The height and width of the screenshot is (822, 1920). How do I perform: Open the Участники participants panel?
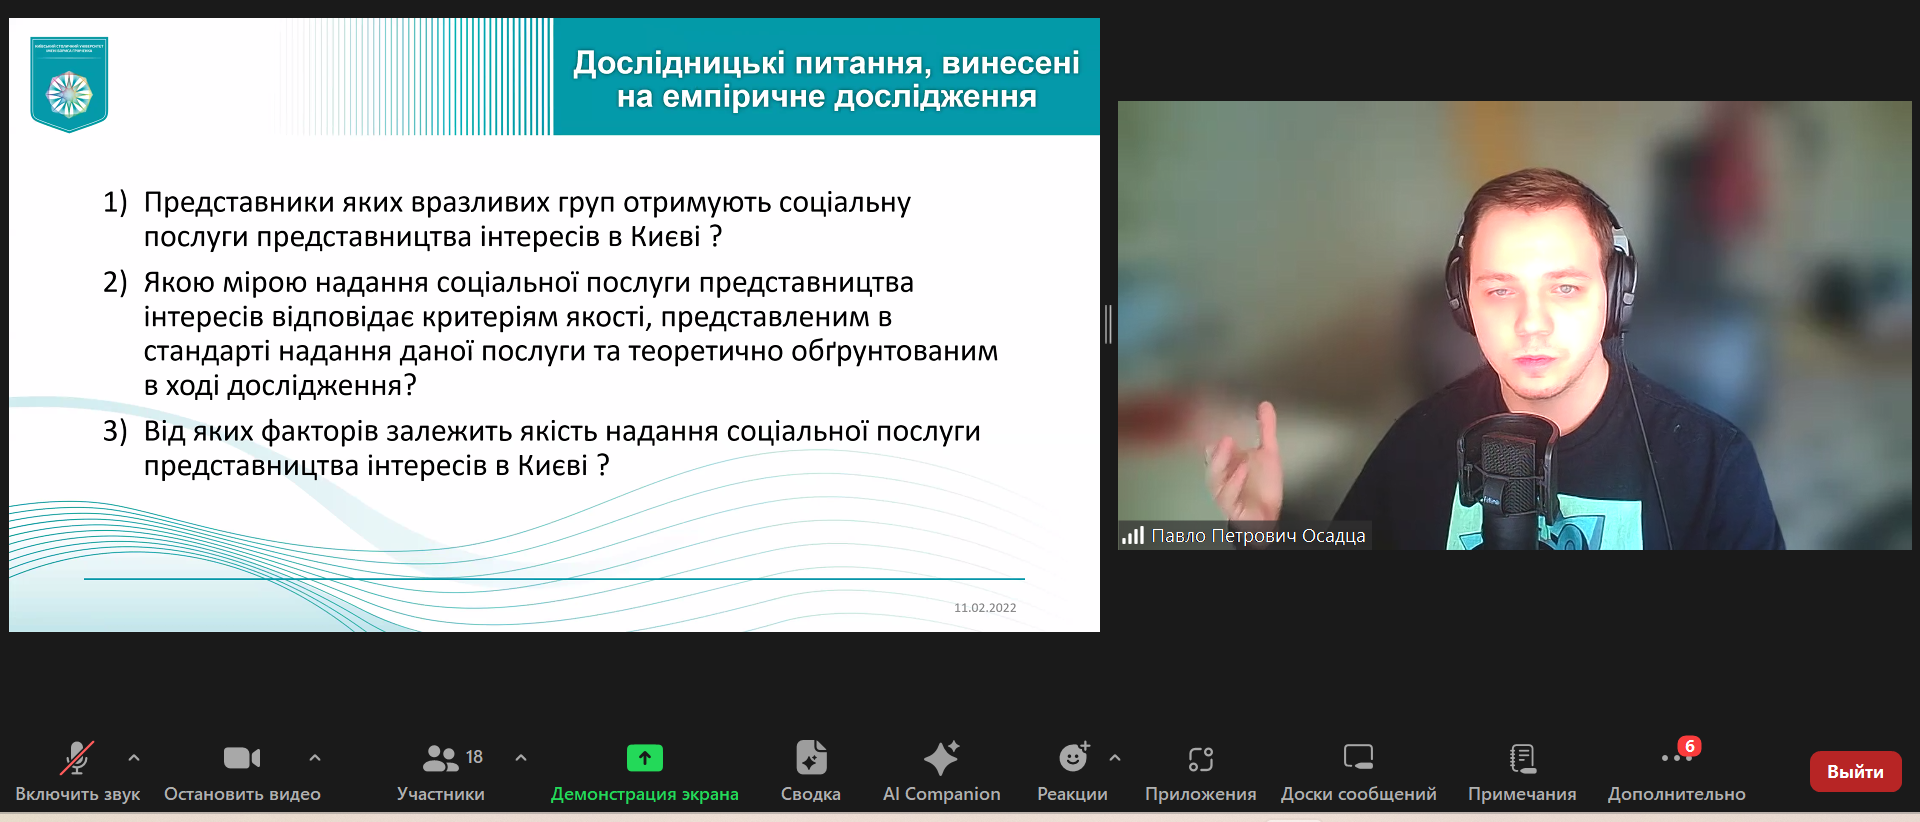pyautogui.click(x=441, y=760)
